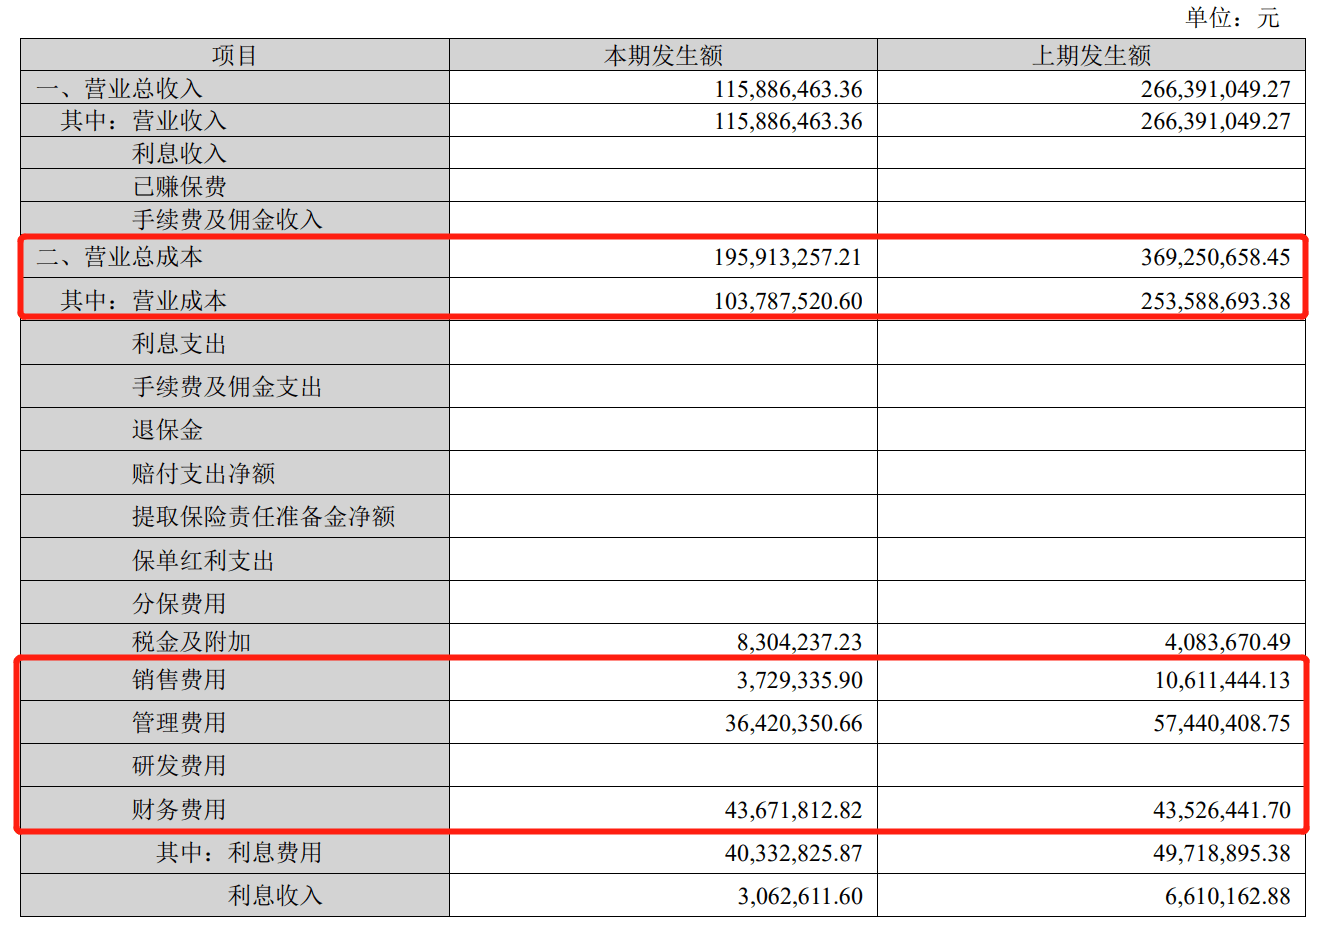
Task: Select the 提取保险责任准备金净额 row label
Action: (263, 517)
